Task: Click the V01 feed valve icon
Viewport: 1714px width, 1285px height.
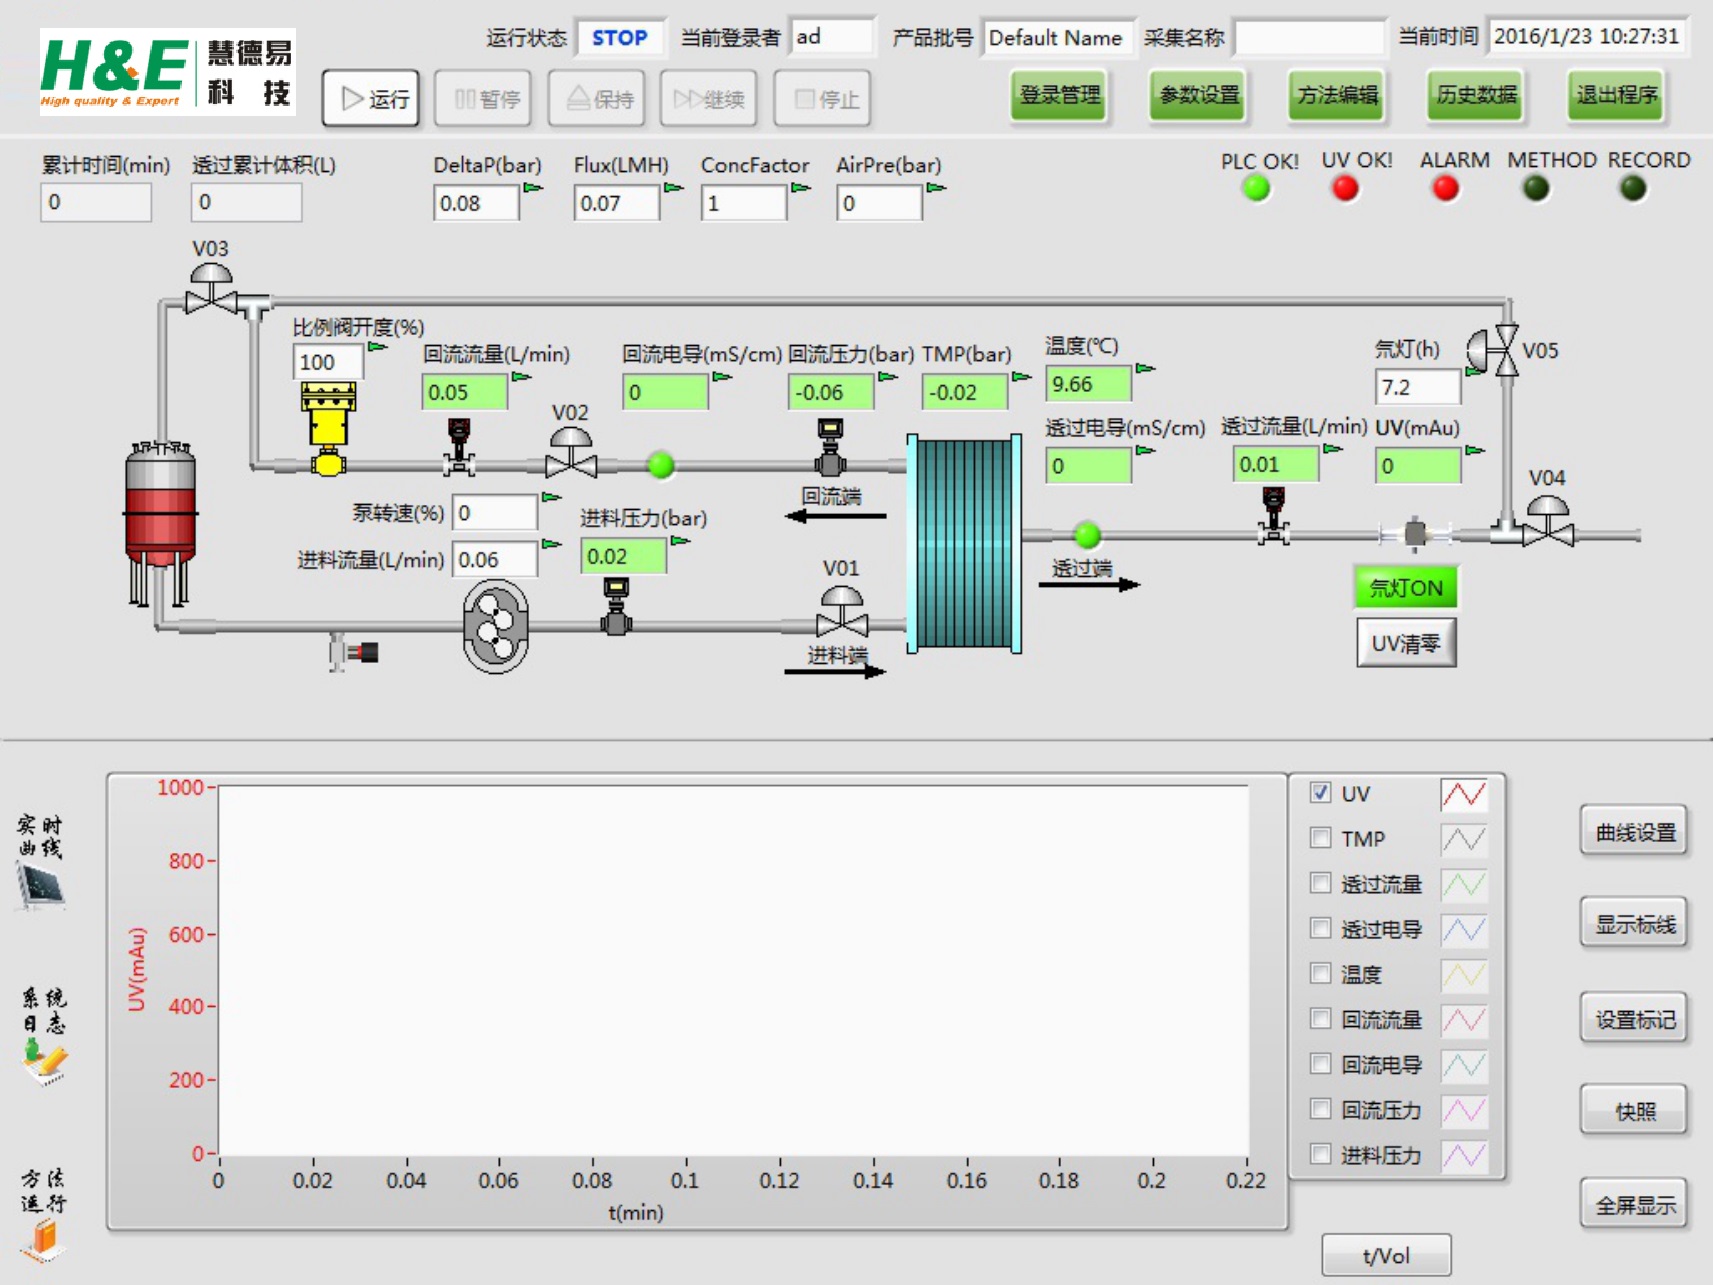Action: point(841,613)
